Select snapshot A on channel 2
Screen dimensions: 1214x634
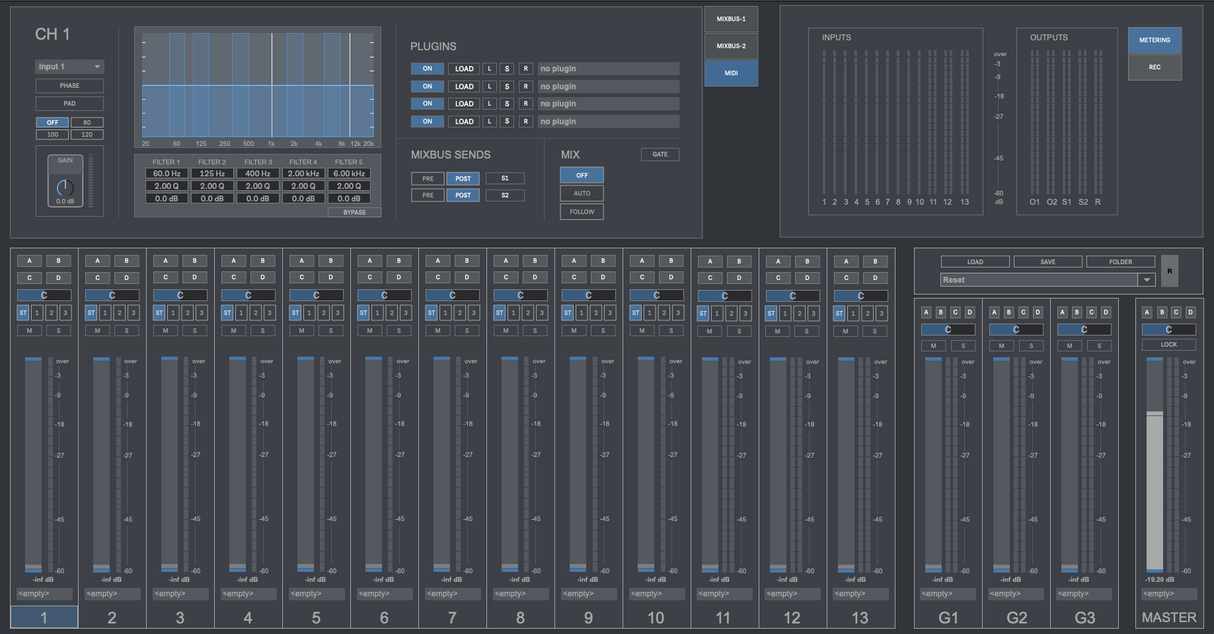point(98,261)
